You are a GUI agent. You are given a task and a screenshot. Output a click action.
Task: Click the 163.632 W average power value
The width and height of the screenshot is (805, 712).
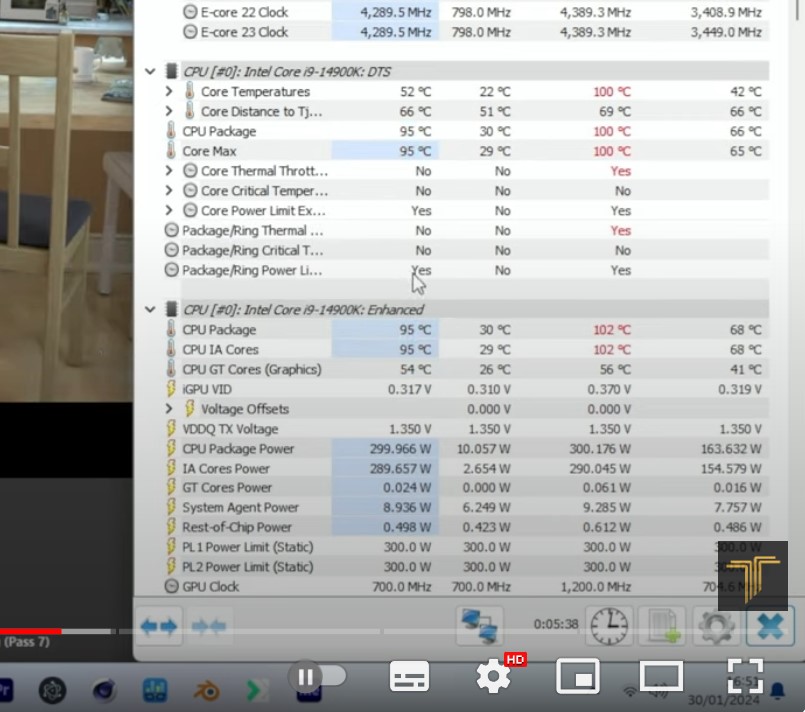point(731,449)
